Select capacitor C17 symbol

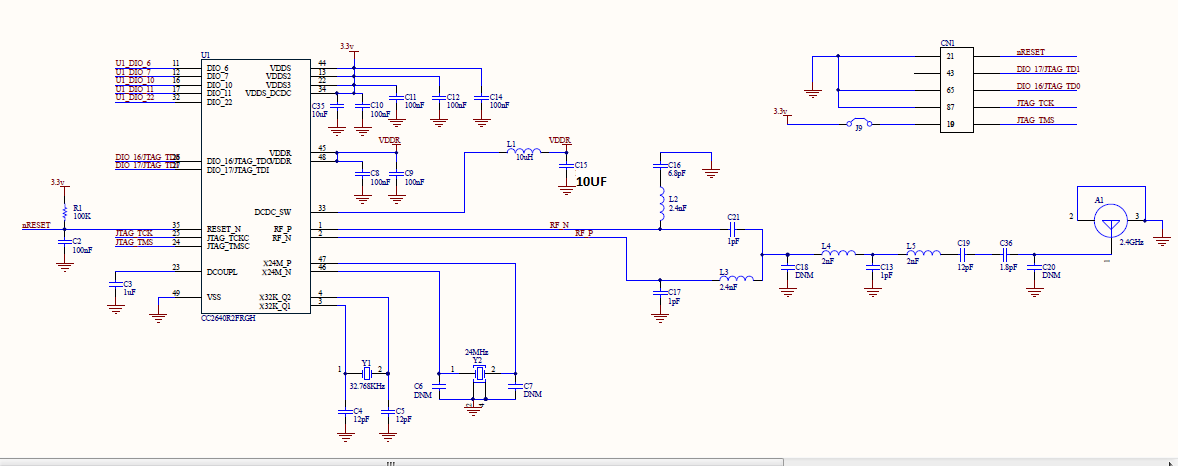click(660, 292)
